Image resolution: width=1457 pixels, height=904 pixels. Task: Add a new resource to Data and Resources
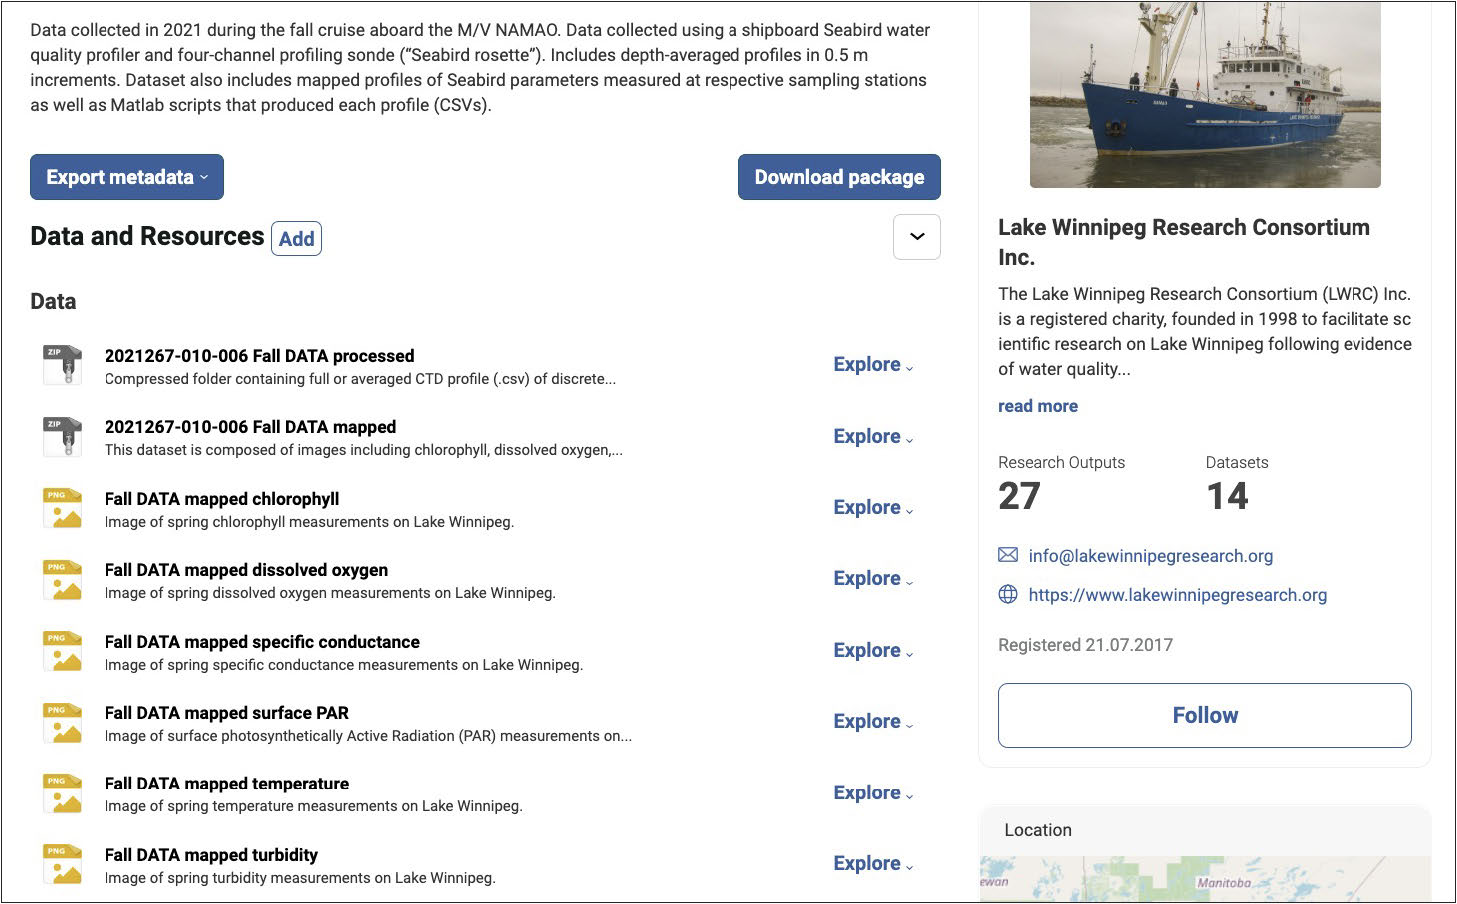[296, 239]
